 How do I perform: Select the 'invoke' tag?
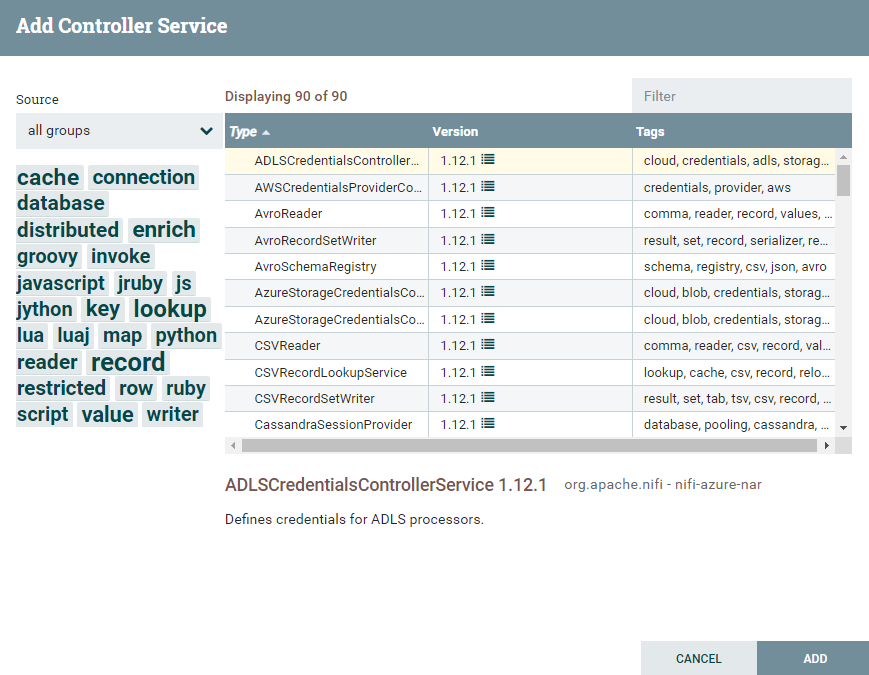pos(120,257)
